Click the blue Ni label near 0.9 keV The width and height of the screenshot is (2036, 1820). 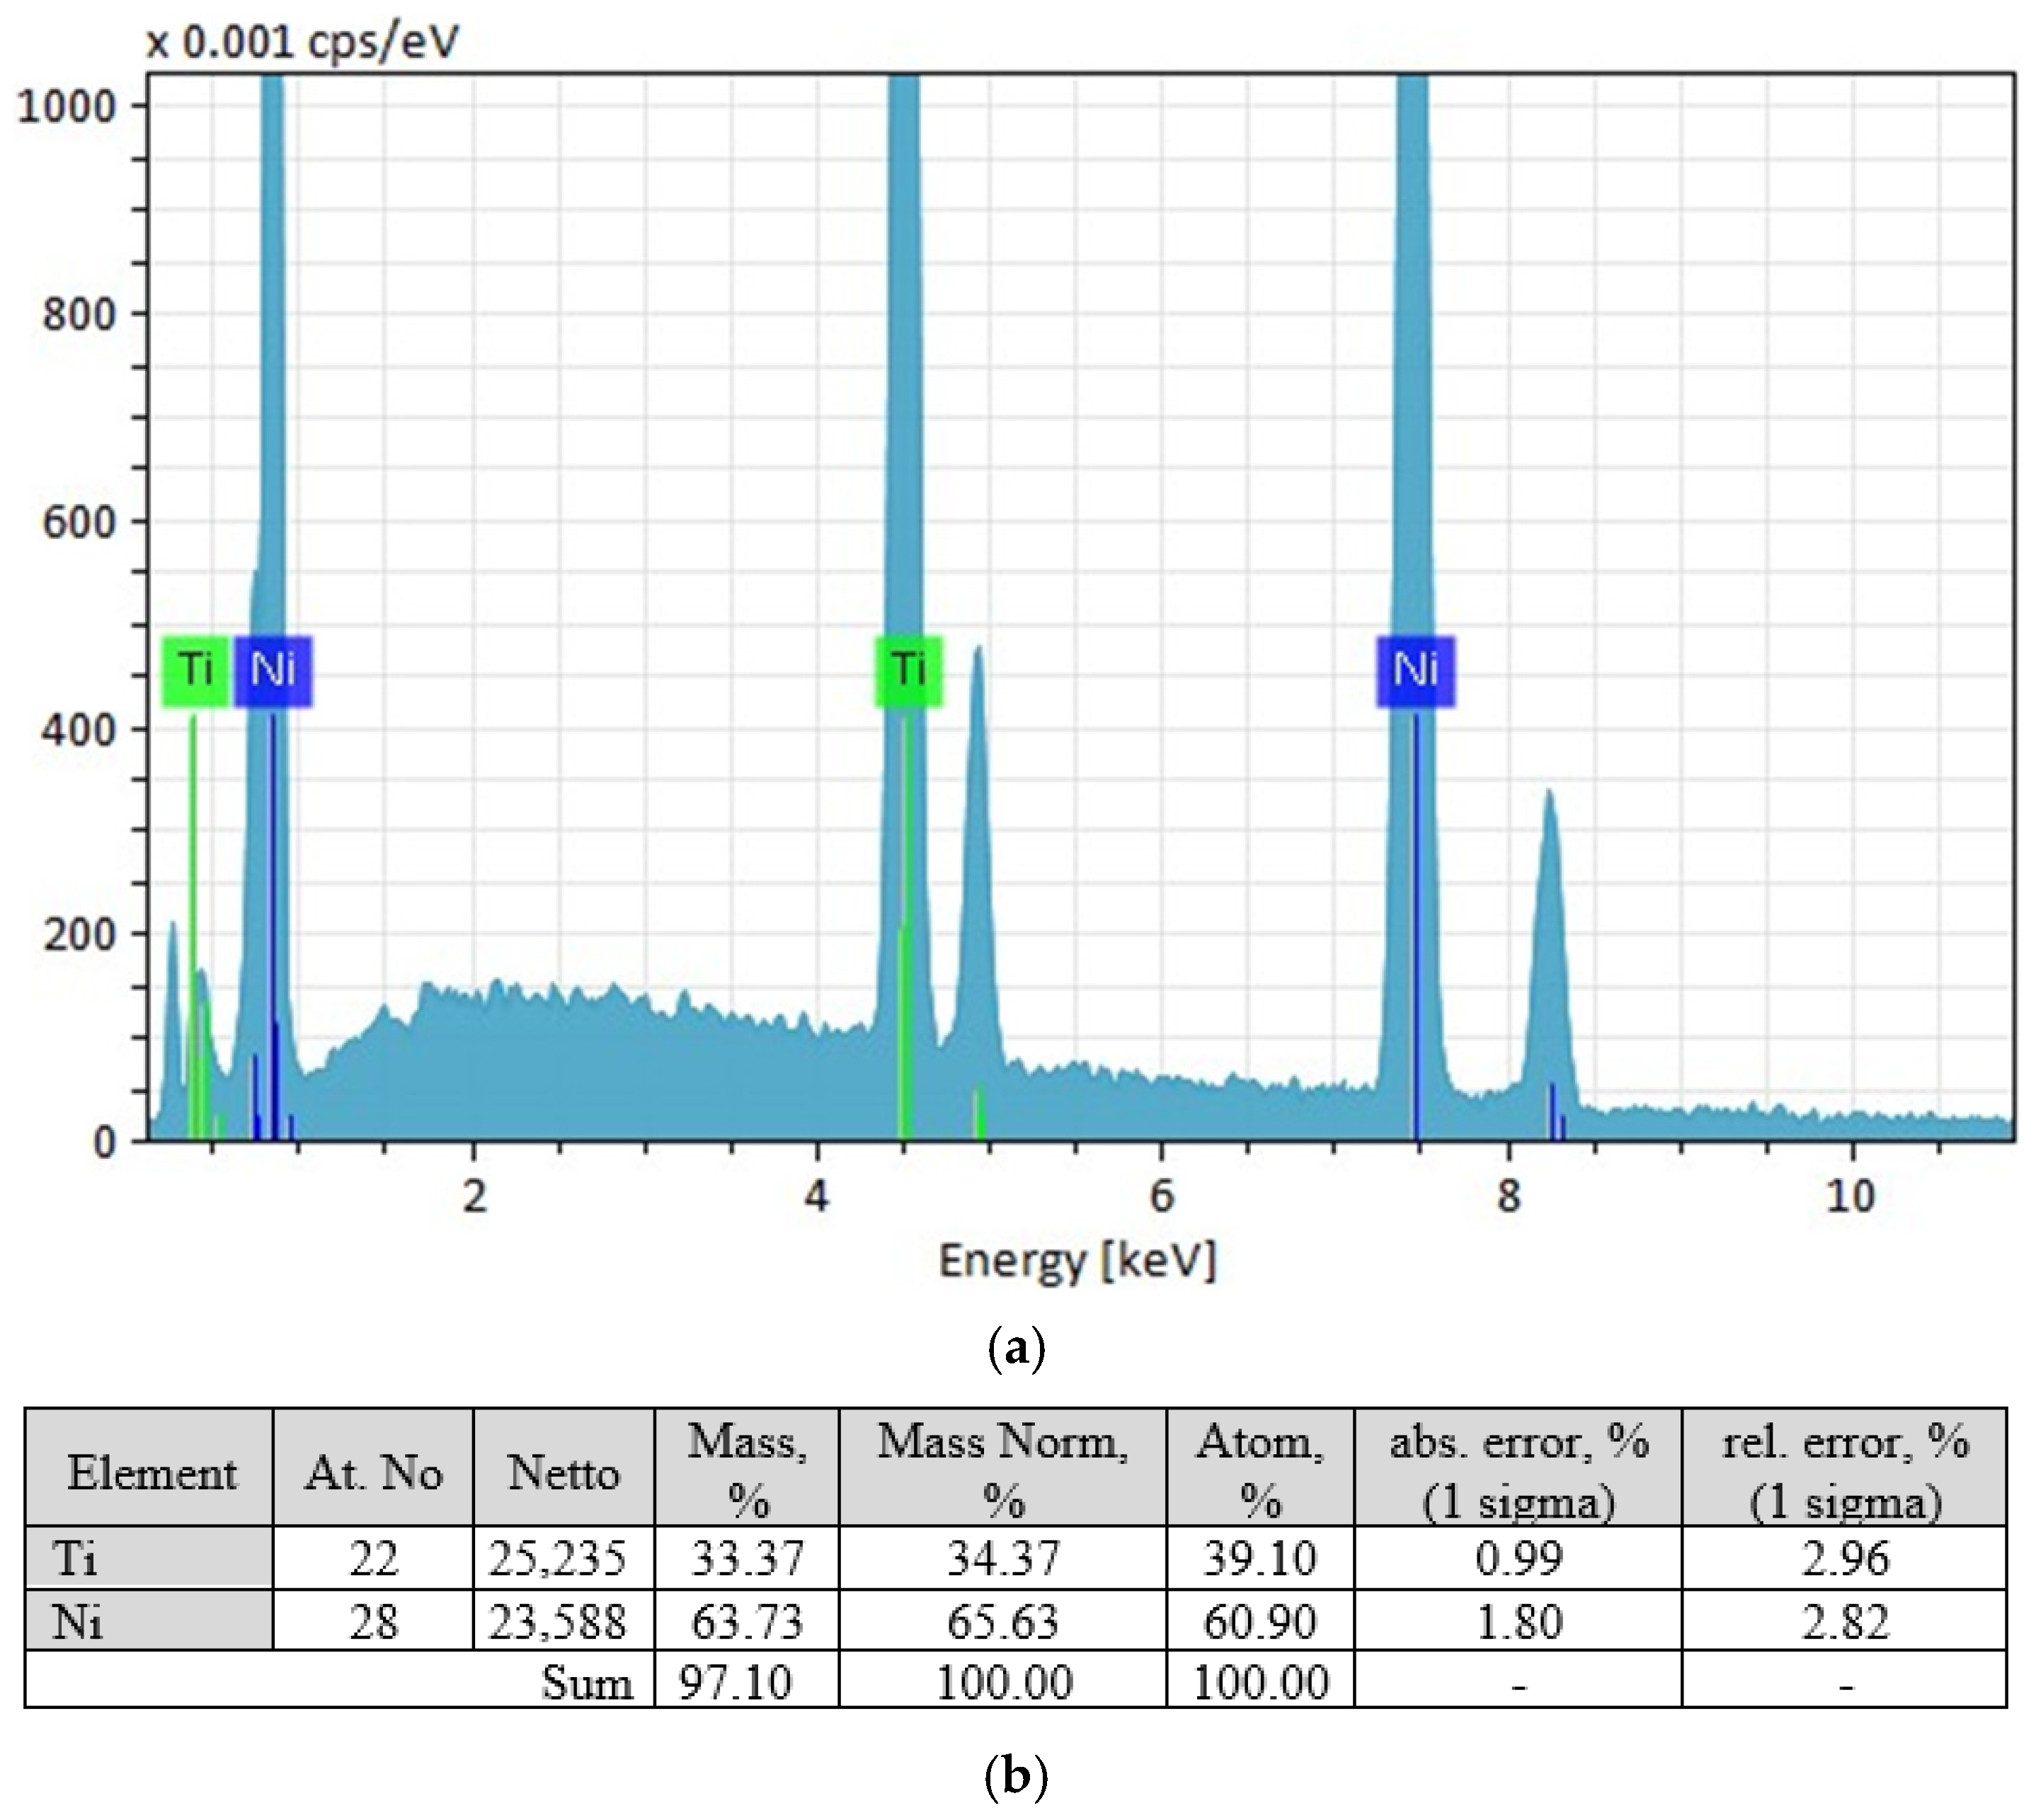click(273, 670)
